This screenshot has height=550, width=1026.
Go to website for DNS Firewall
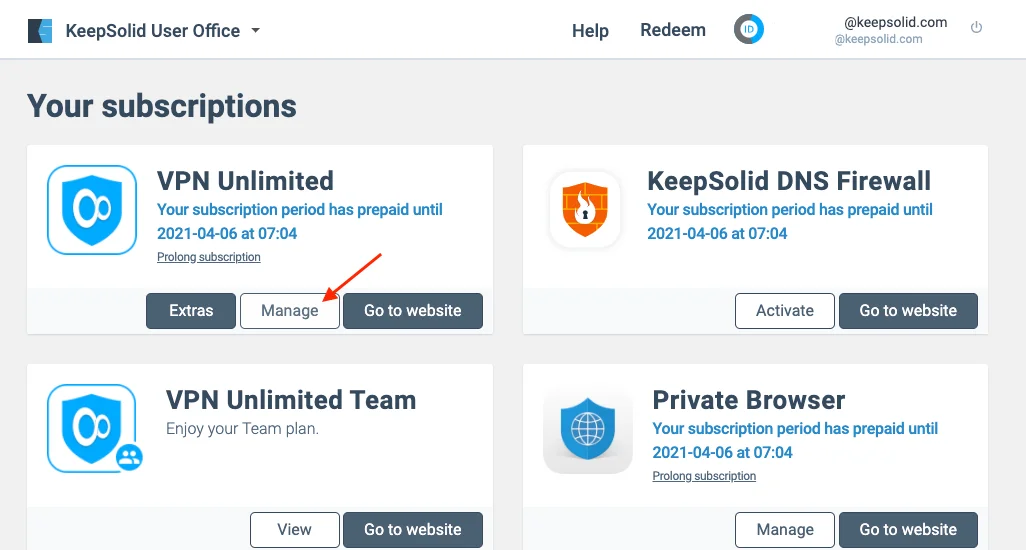pyautogui.click(x=908, y=311)
